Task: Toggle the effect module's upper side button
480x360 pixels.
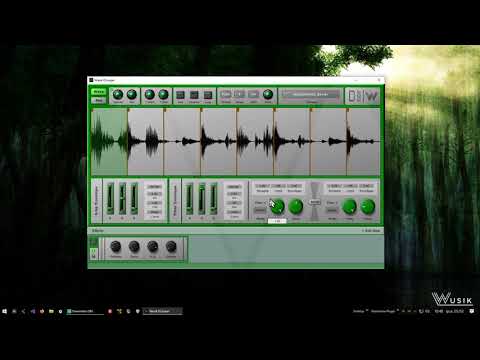Action: pos(94,242)
